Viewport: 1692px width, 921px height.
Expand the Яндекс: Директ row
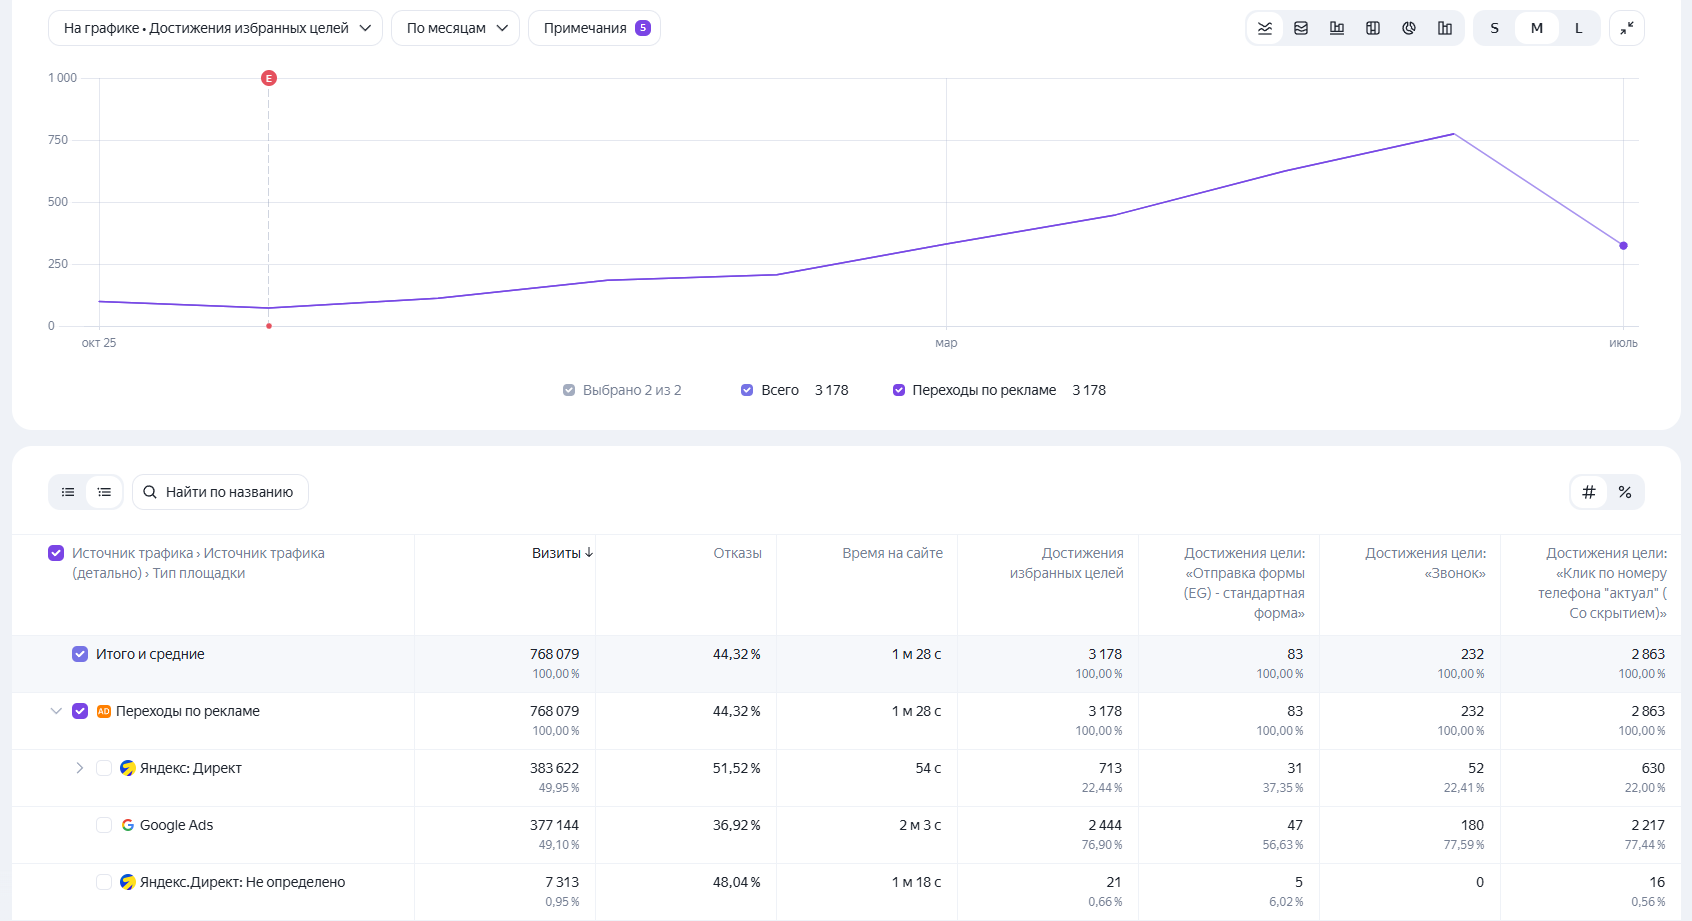click(x=80, y=768)
